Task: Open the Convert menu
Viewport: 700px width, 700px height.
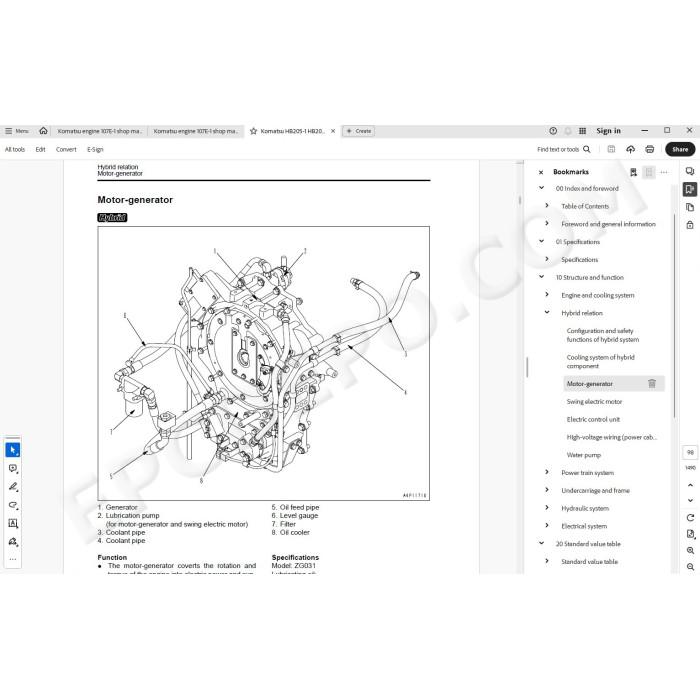Action: [66, 150]
